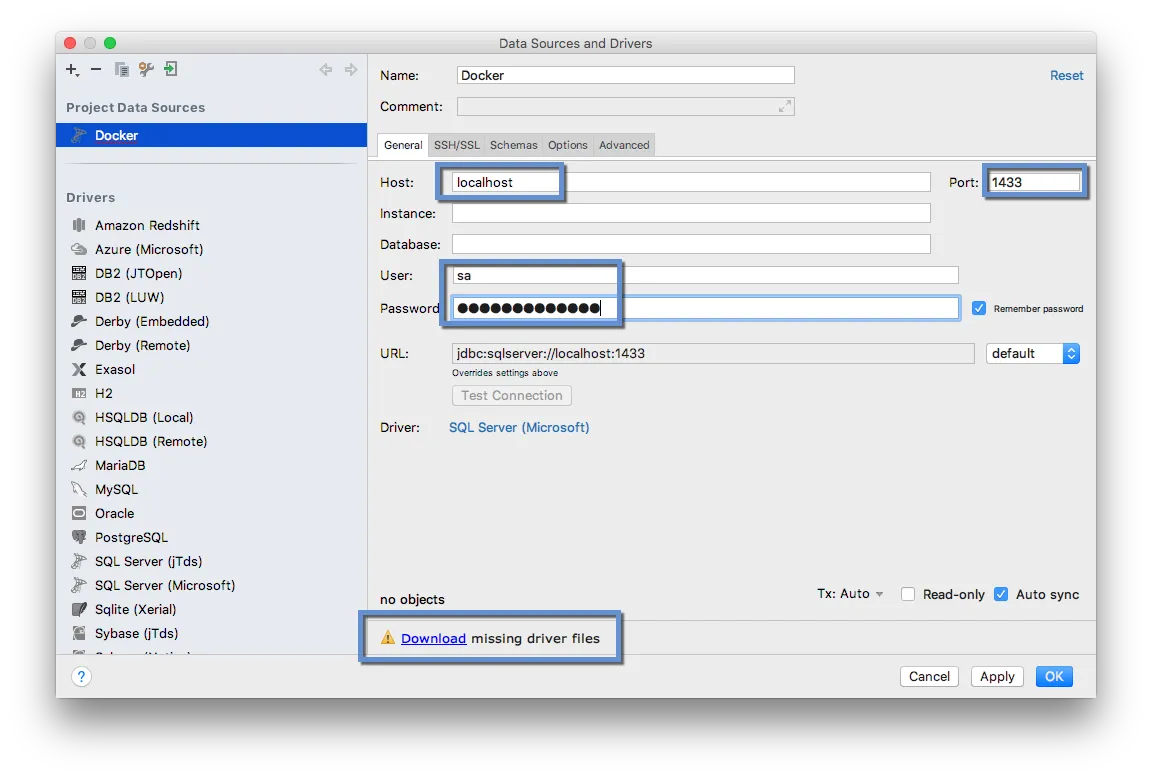
Task: Click the Sqlite (Xerial) feather icon
Action: pyautogui.click(x=79, y=609)
